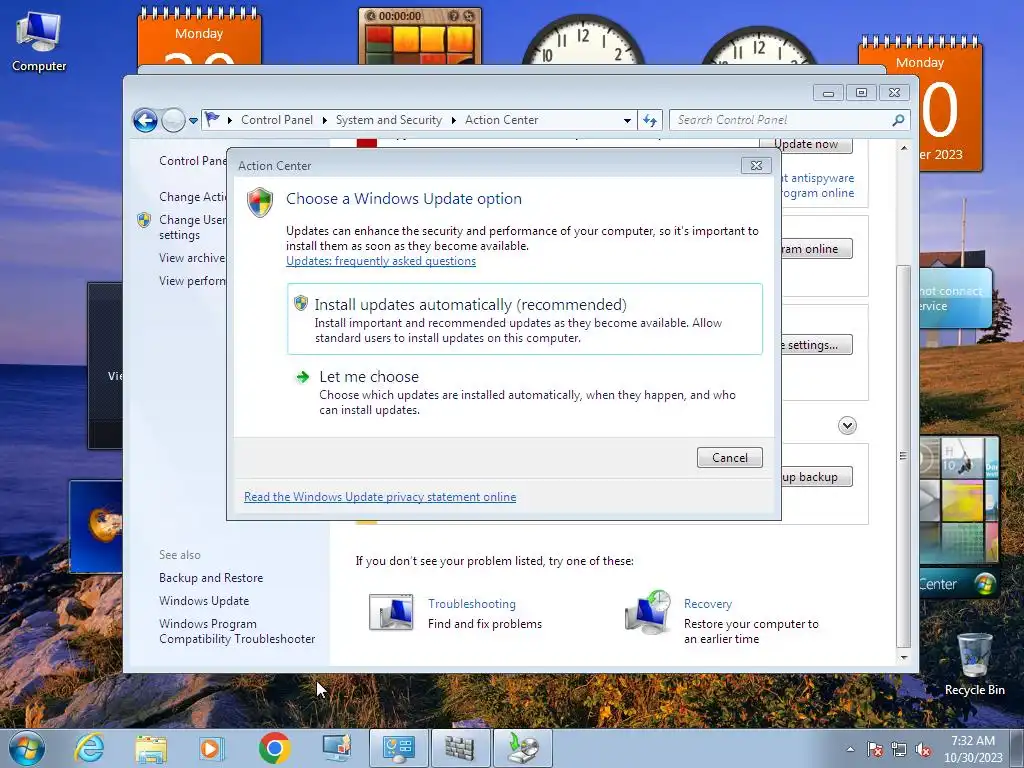Open the Recovery link
Image resolution: width=1024 pixels, height=768 pixels.
click(708, 604)
